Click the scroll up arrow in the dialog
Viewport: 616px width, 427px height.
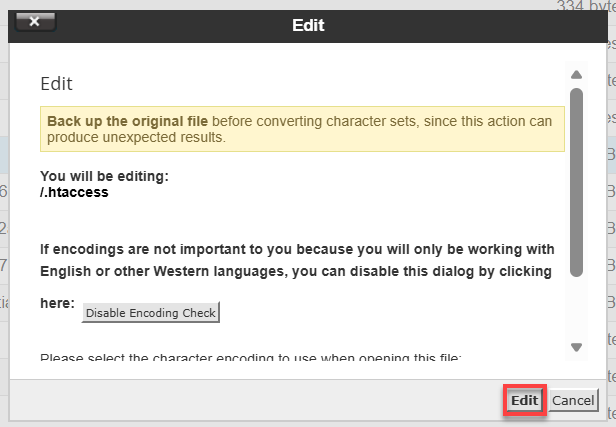(x=576, y=75)
